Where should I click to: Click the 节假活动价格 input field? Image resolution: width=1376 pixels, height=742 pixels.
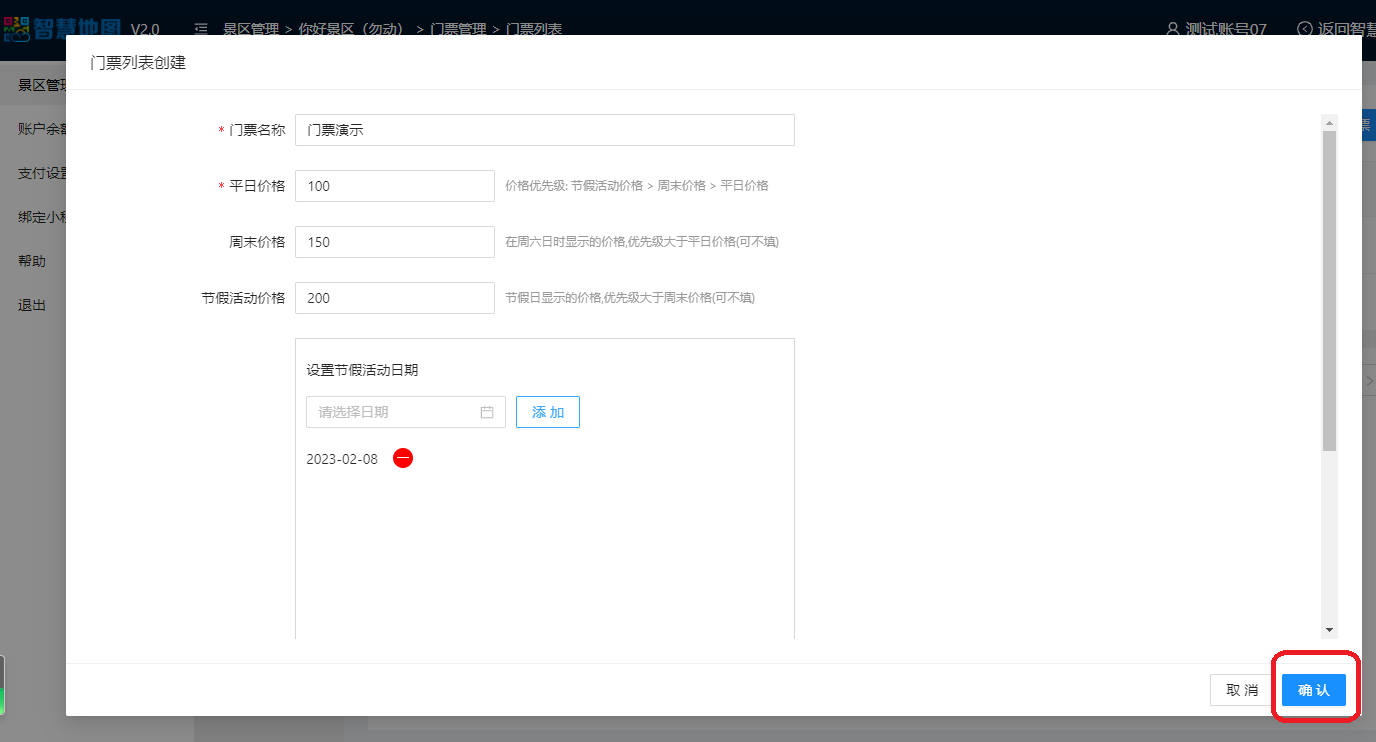point(394,298)
